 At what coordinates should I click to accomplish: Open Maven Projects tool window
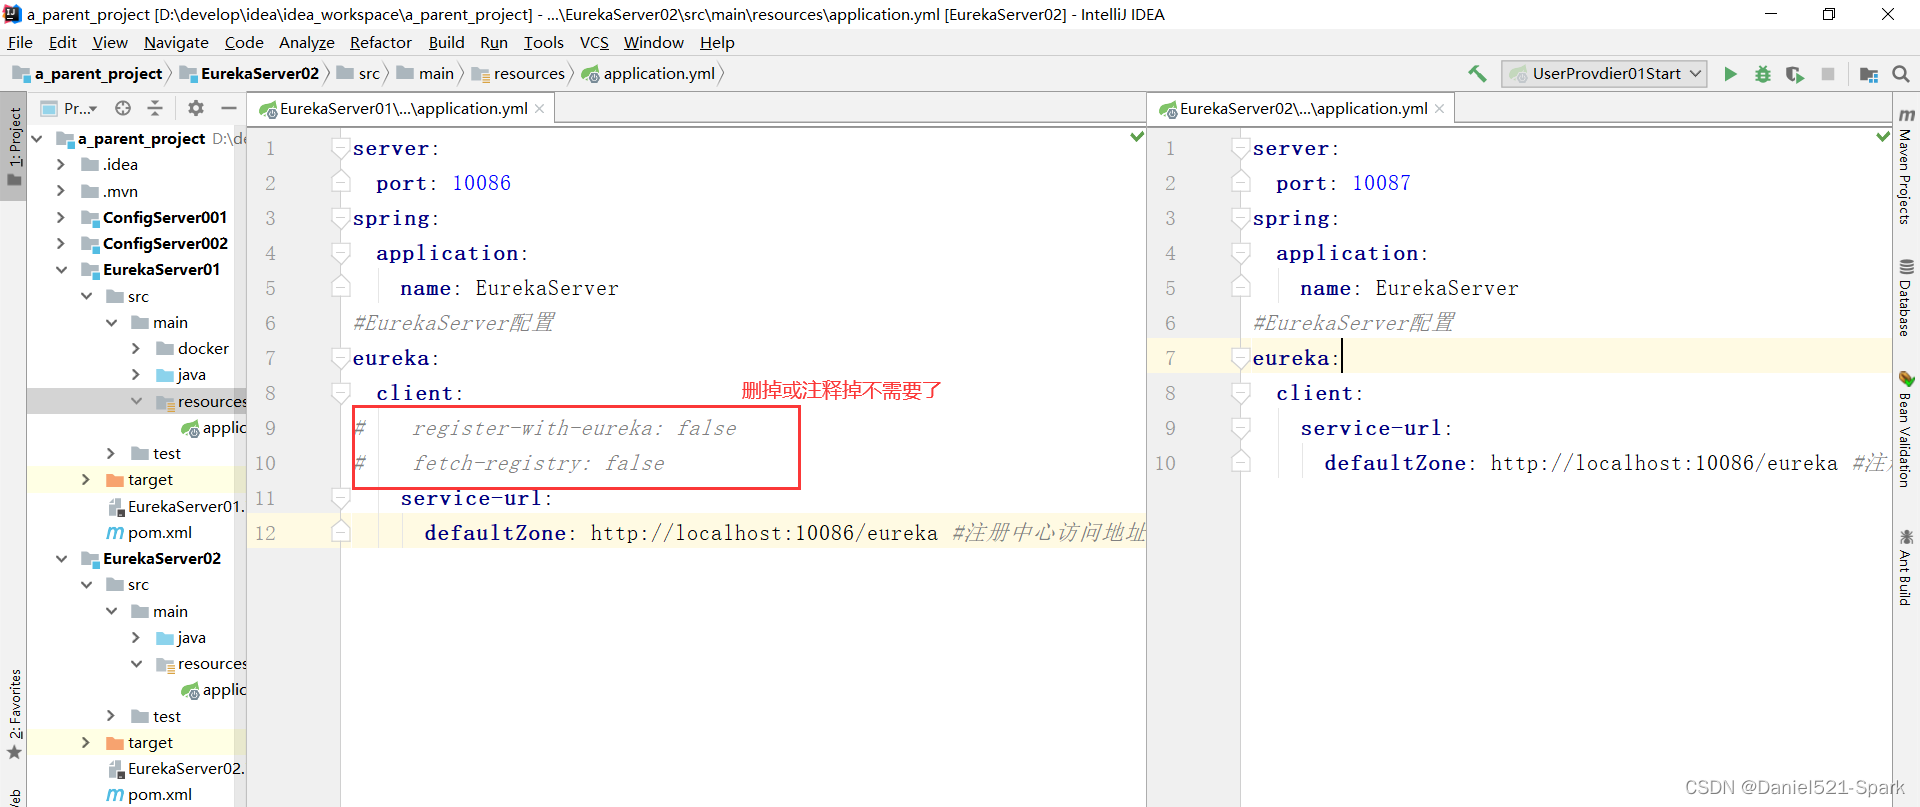point(1906,166)
